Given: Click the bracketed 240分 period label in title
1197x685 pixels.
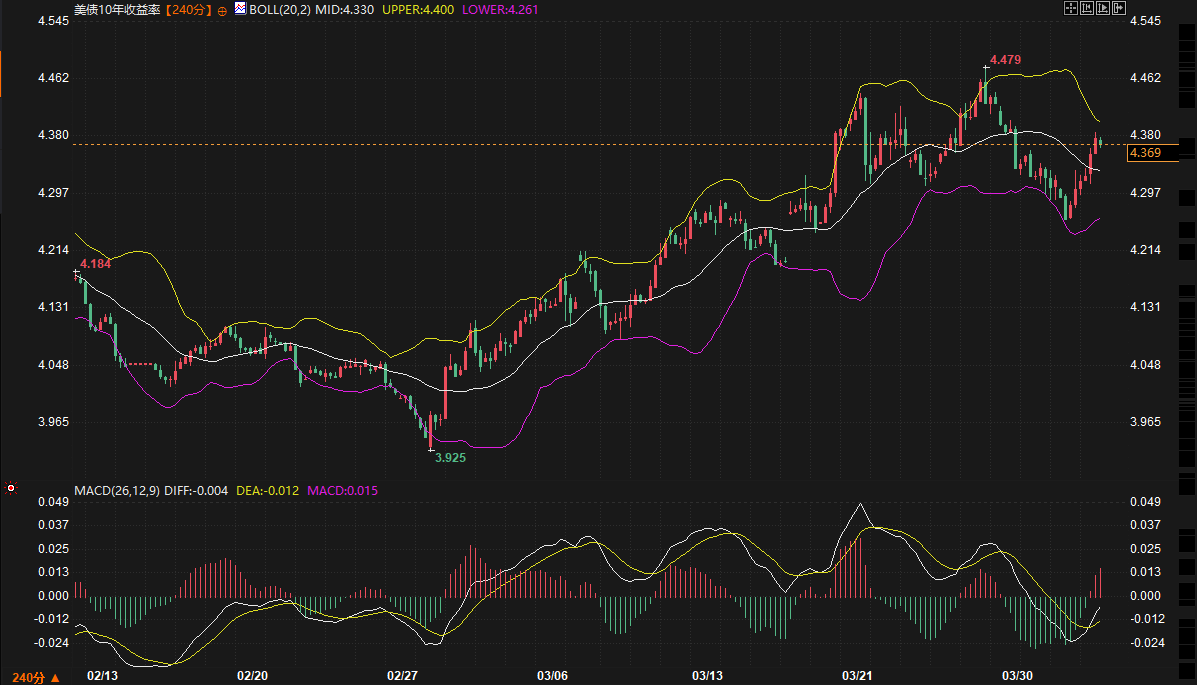Looking at the screenshot, I should tap(188, 9).
